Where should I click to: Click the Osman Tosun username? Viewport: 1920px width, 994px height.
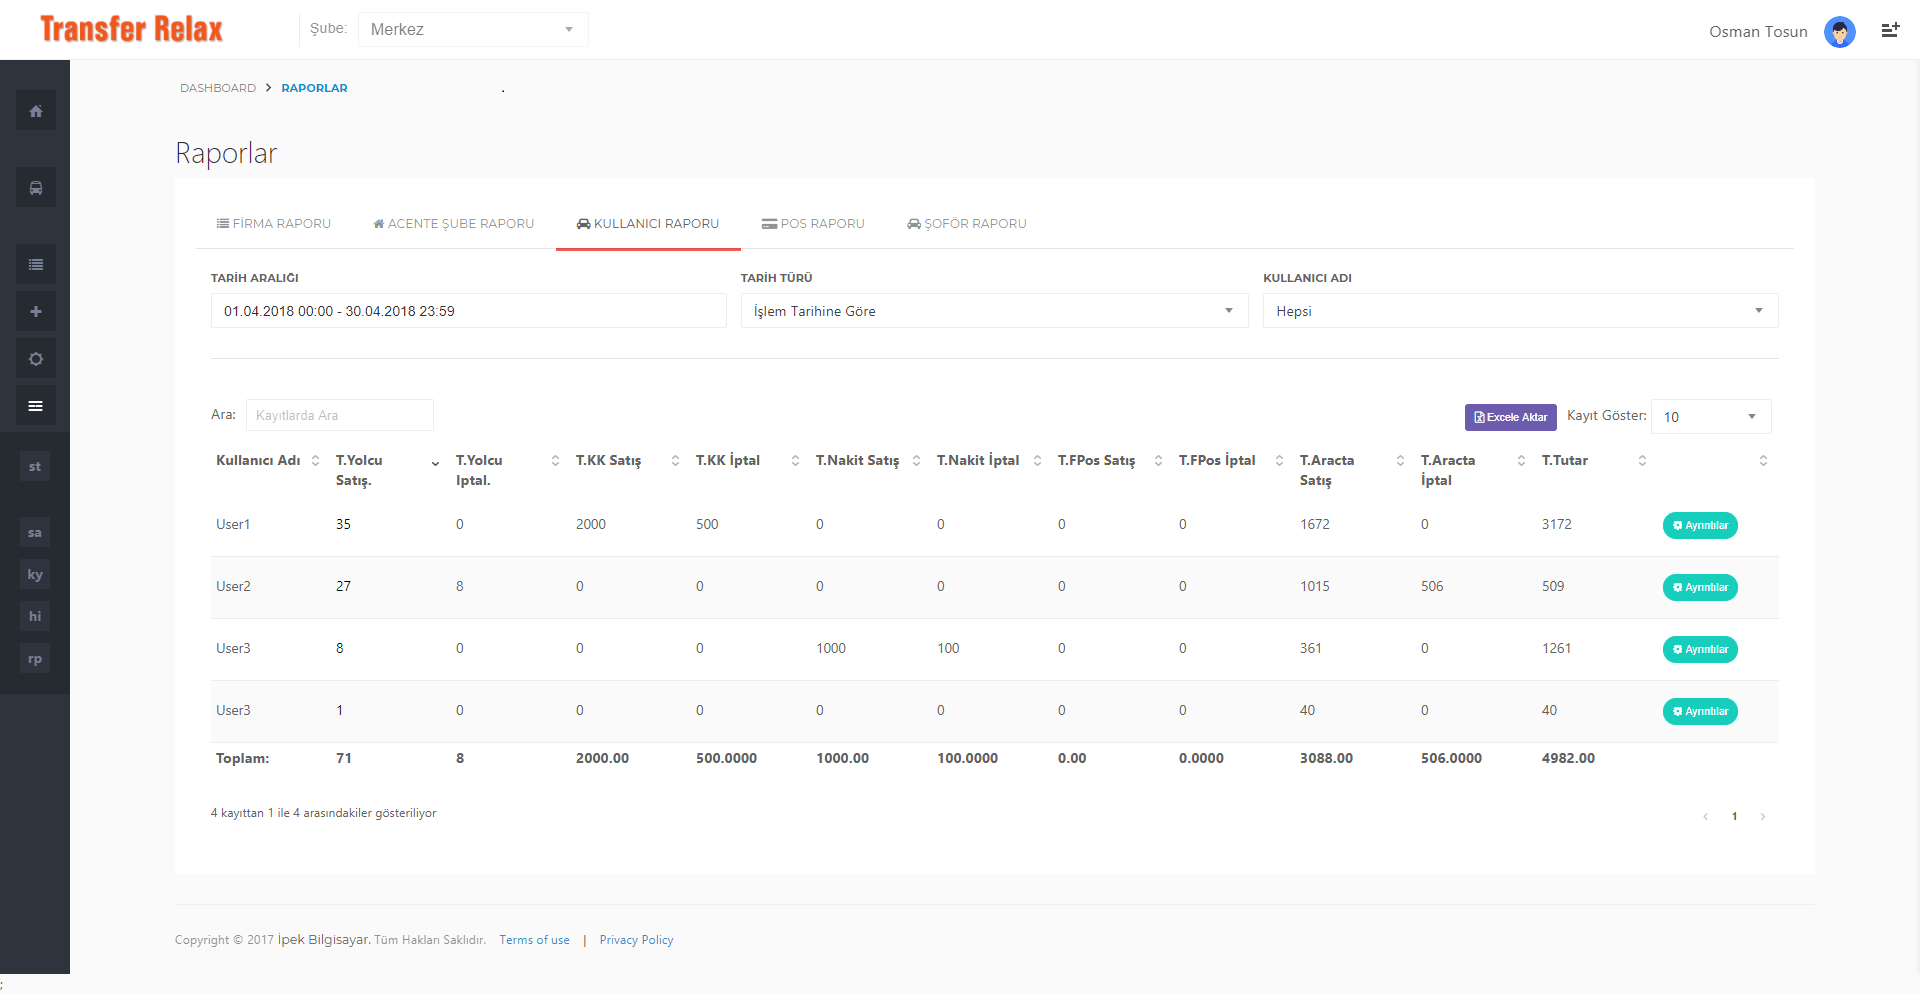[x=1758, y=32]
